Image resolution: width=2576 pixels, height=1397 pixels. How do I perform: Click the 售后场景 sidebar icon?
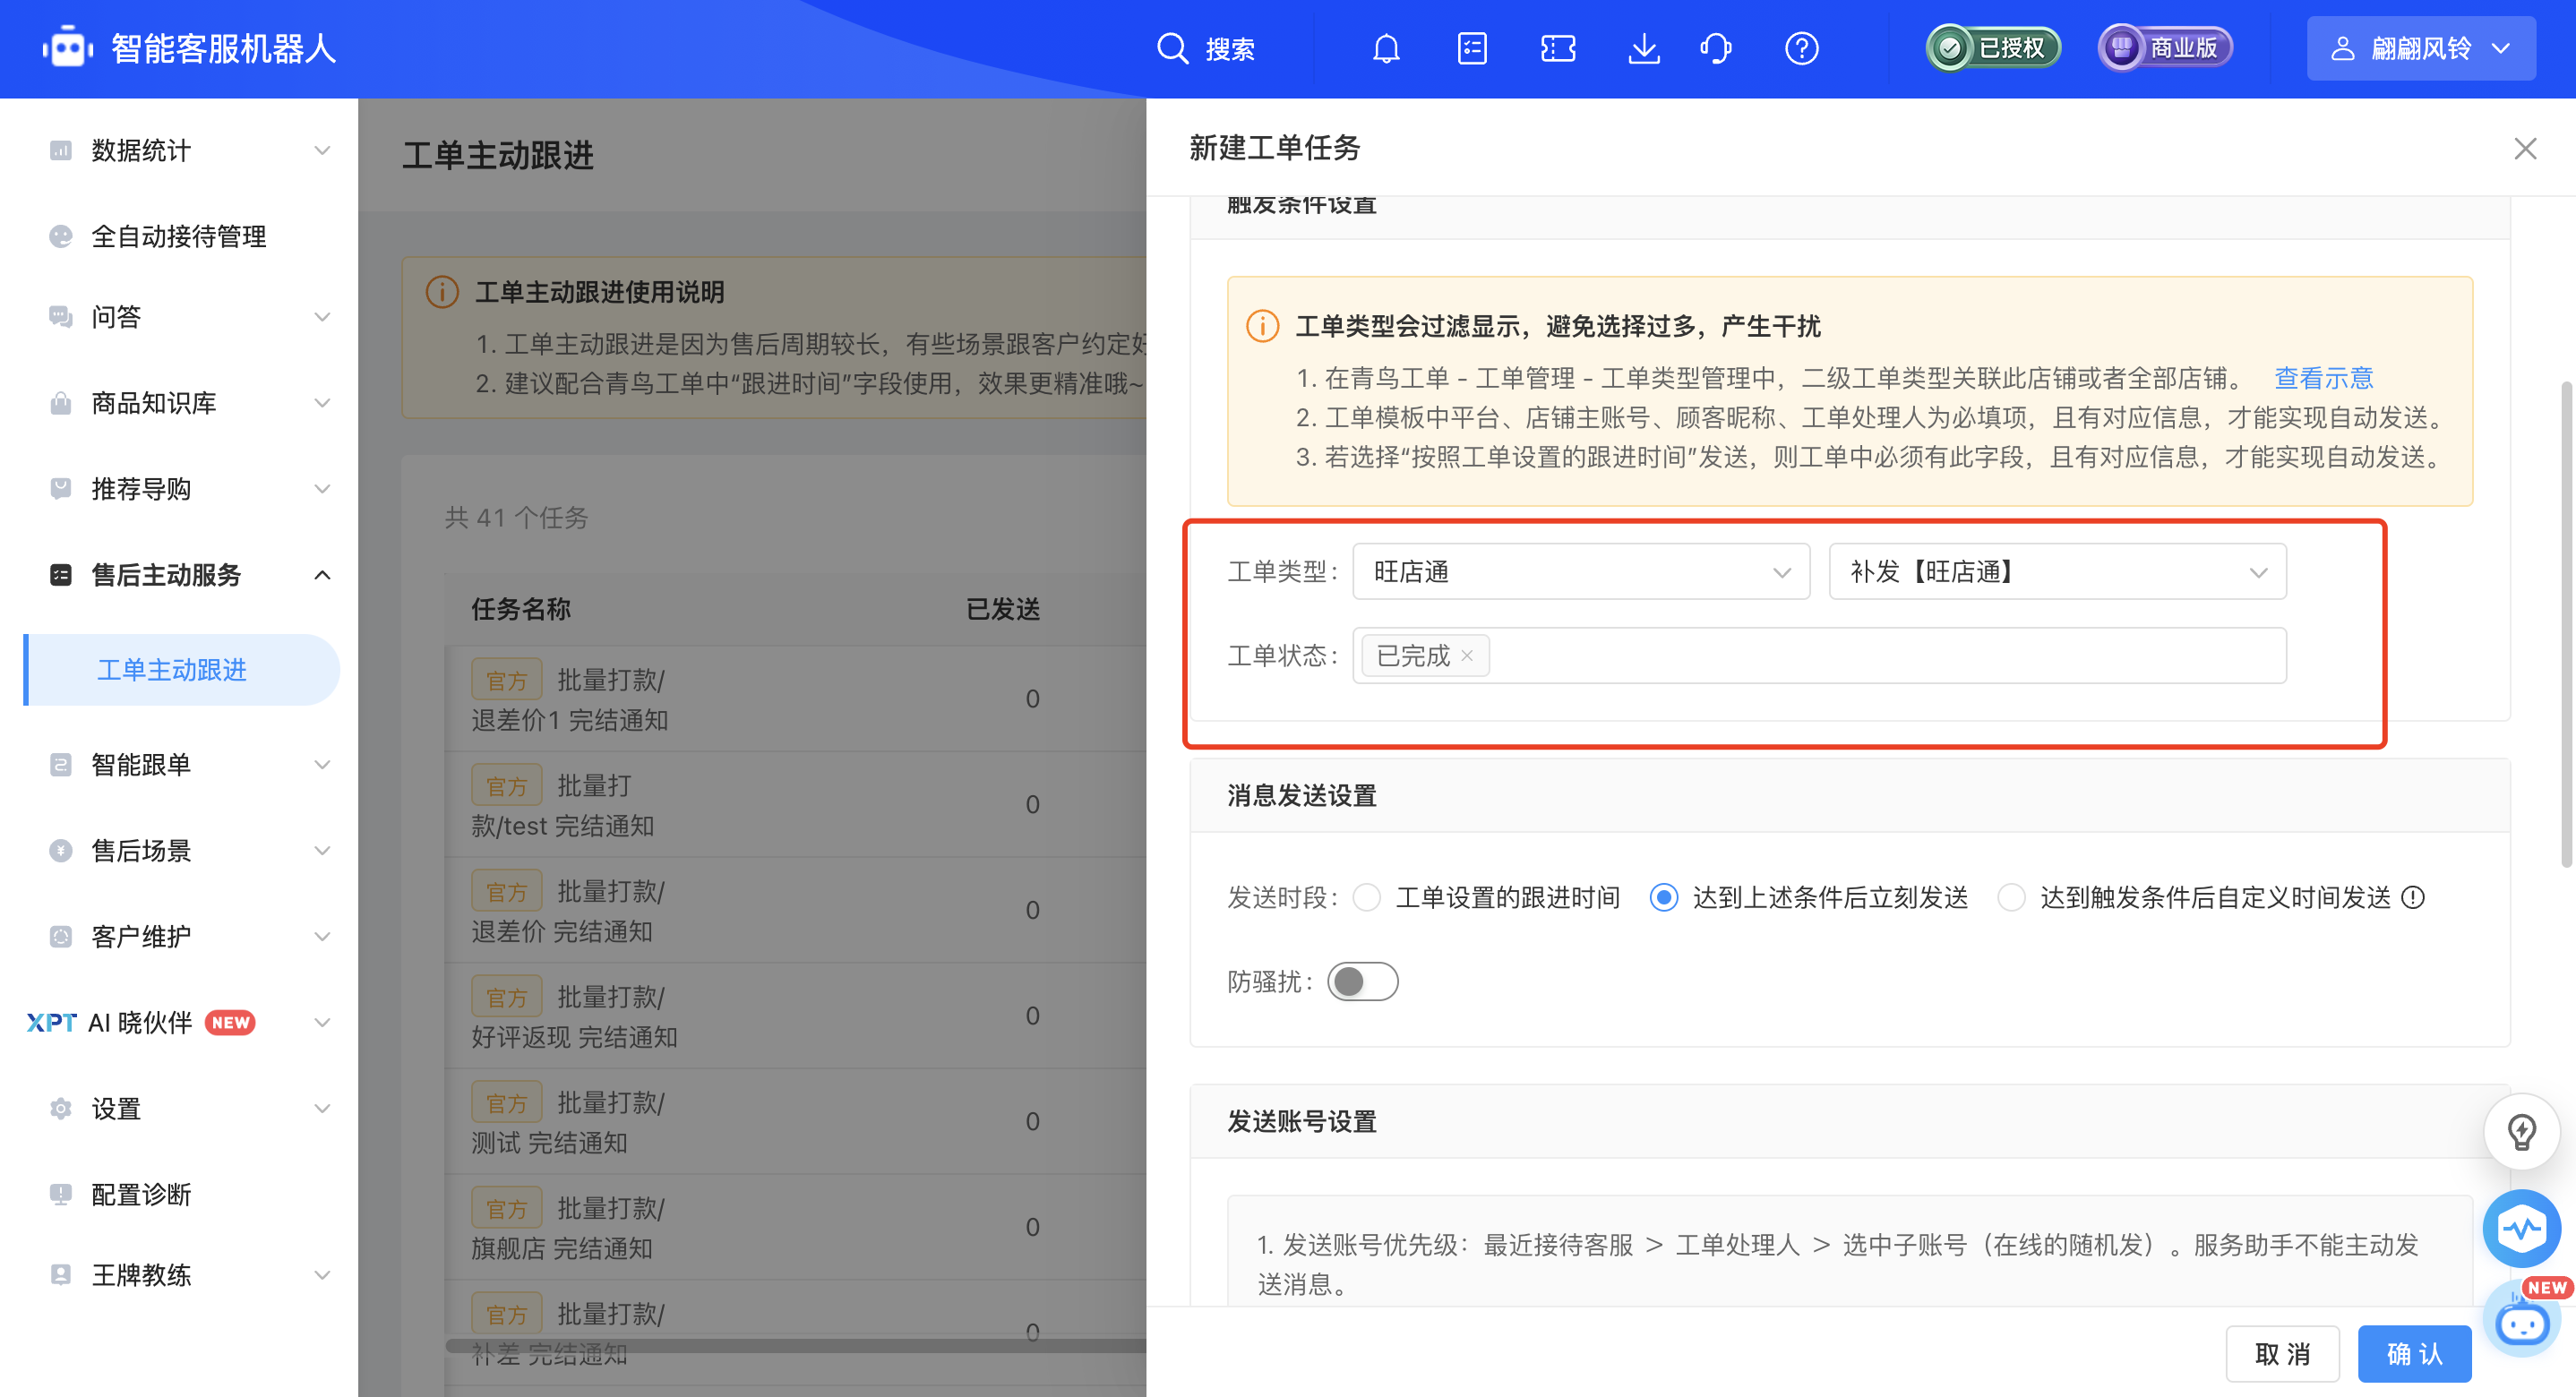tap(60, 851)
